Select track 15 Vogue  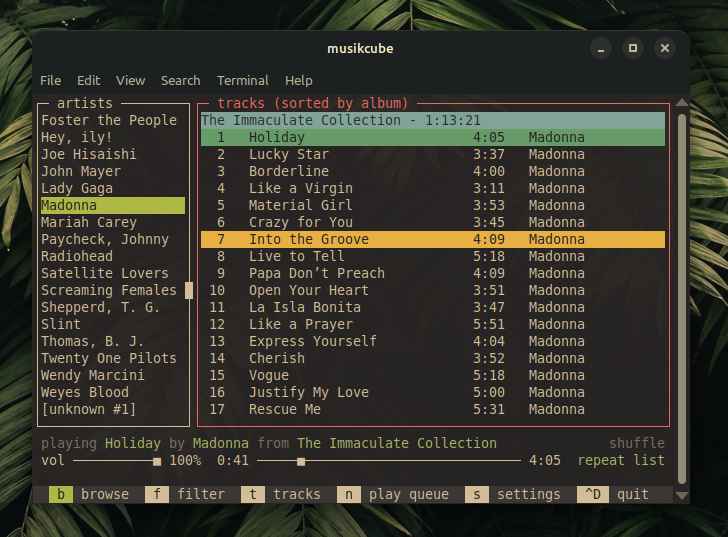click(433, 375)
